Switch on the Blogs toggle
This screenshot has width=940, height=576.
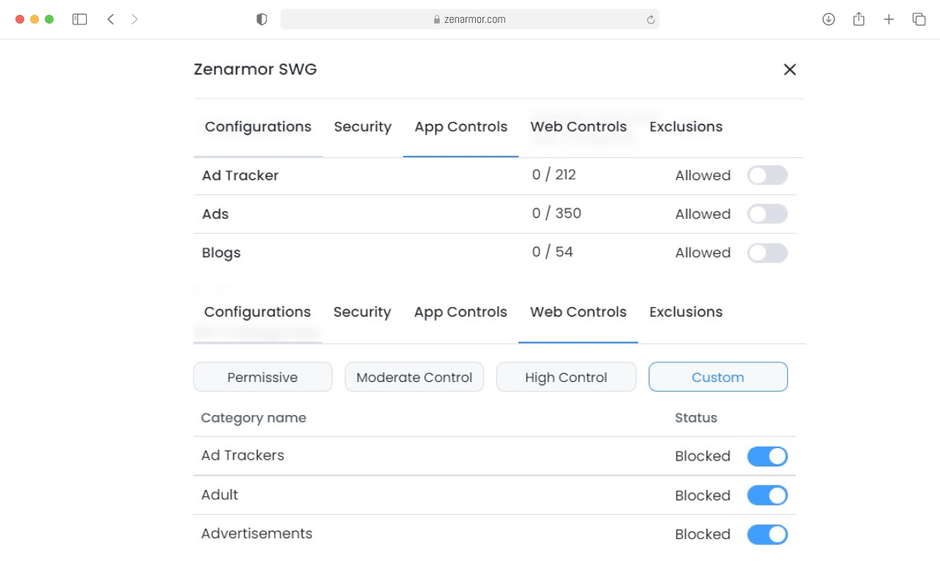pyautogui.click(x=767, y=253)
